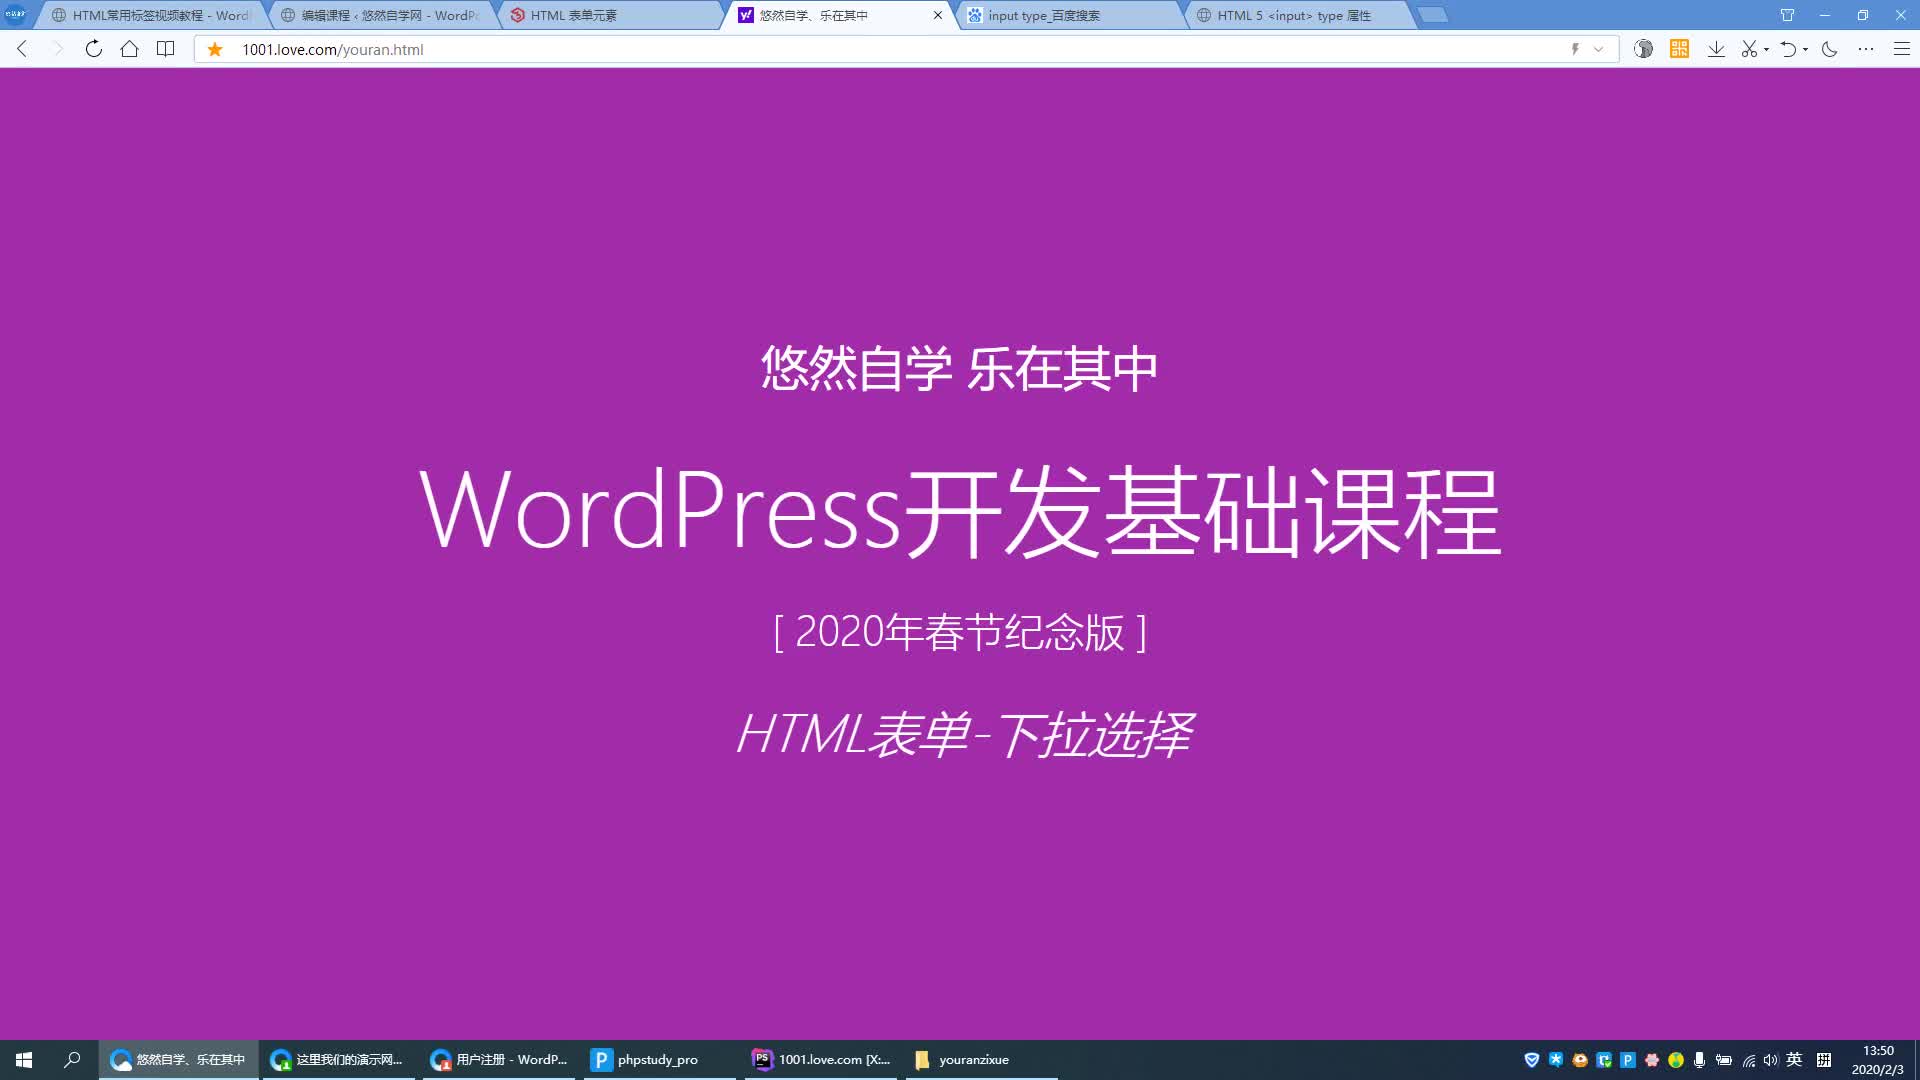Click the blue tray icon with green check
Screen dimensions: 1920x1080
pyautogui.click(x=1604, y=1060)
